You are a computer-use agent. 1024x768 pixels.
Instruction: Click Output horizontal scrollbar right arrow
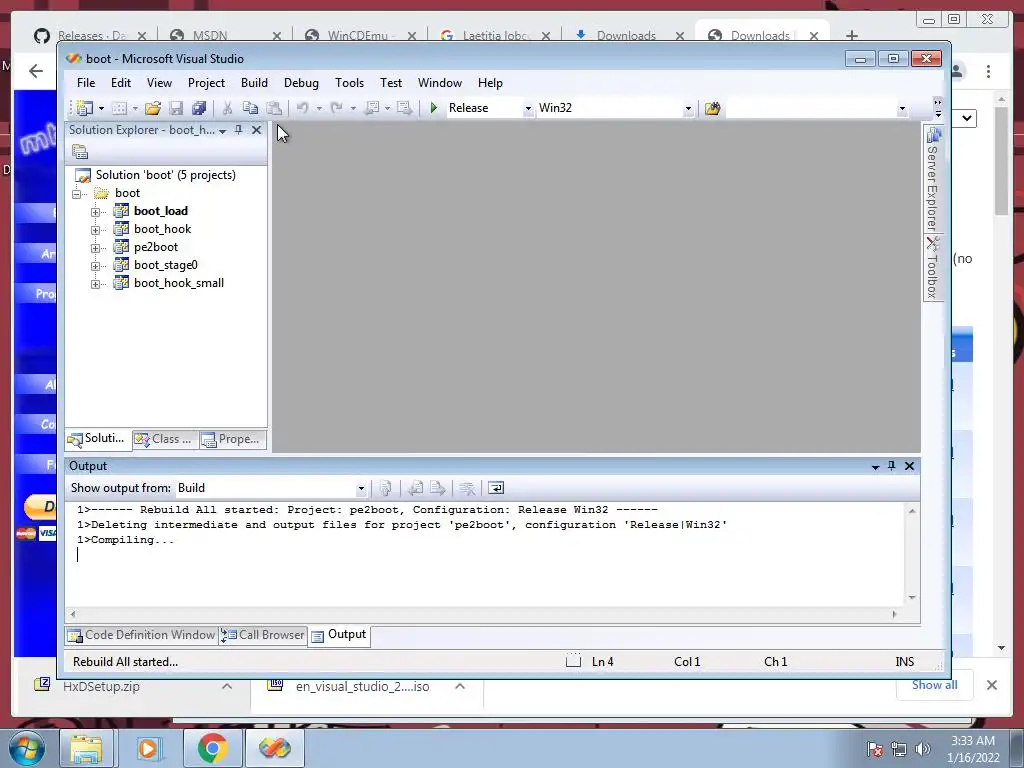(894, 614)
